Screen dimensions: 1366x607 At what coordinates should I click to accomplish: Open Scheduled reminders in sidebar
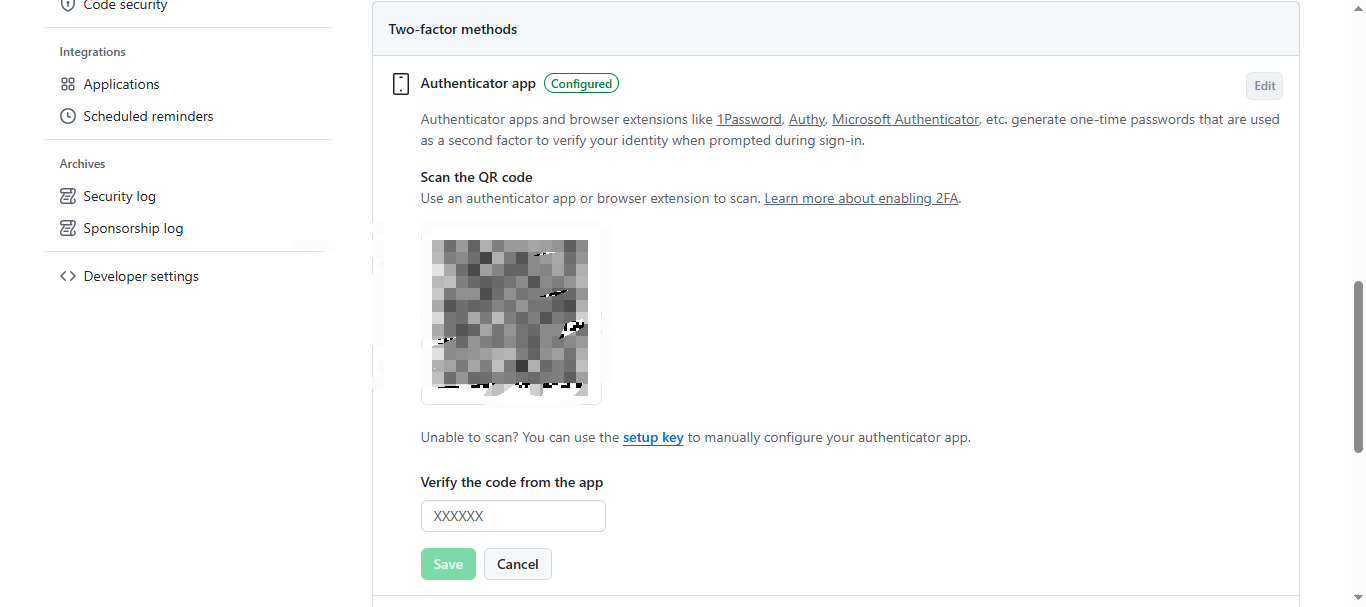148,117
